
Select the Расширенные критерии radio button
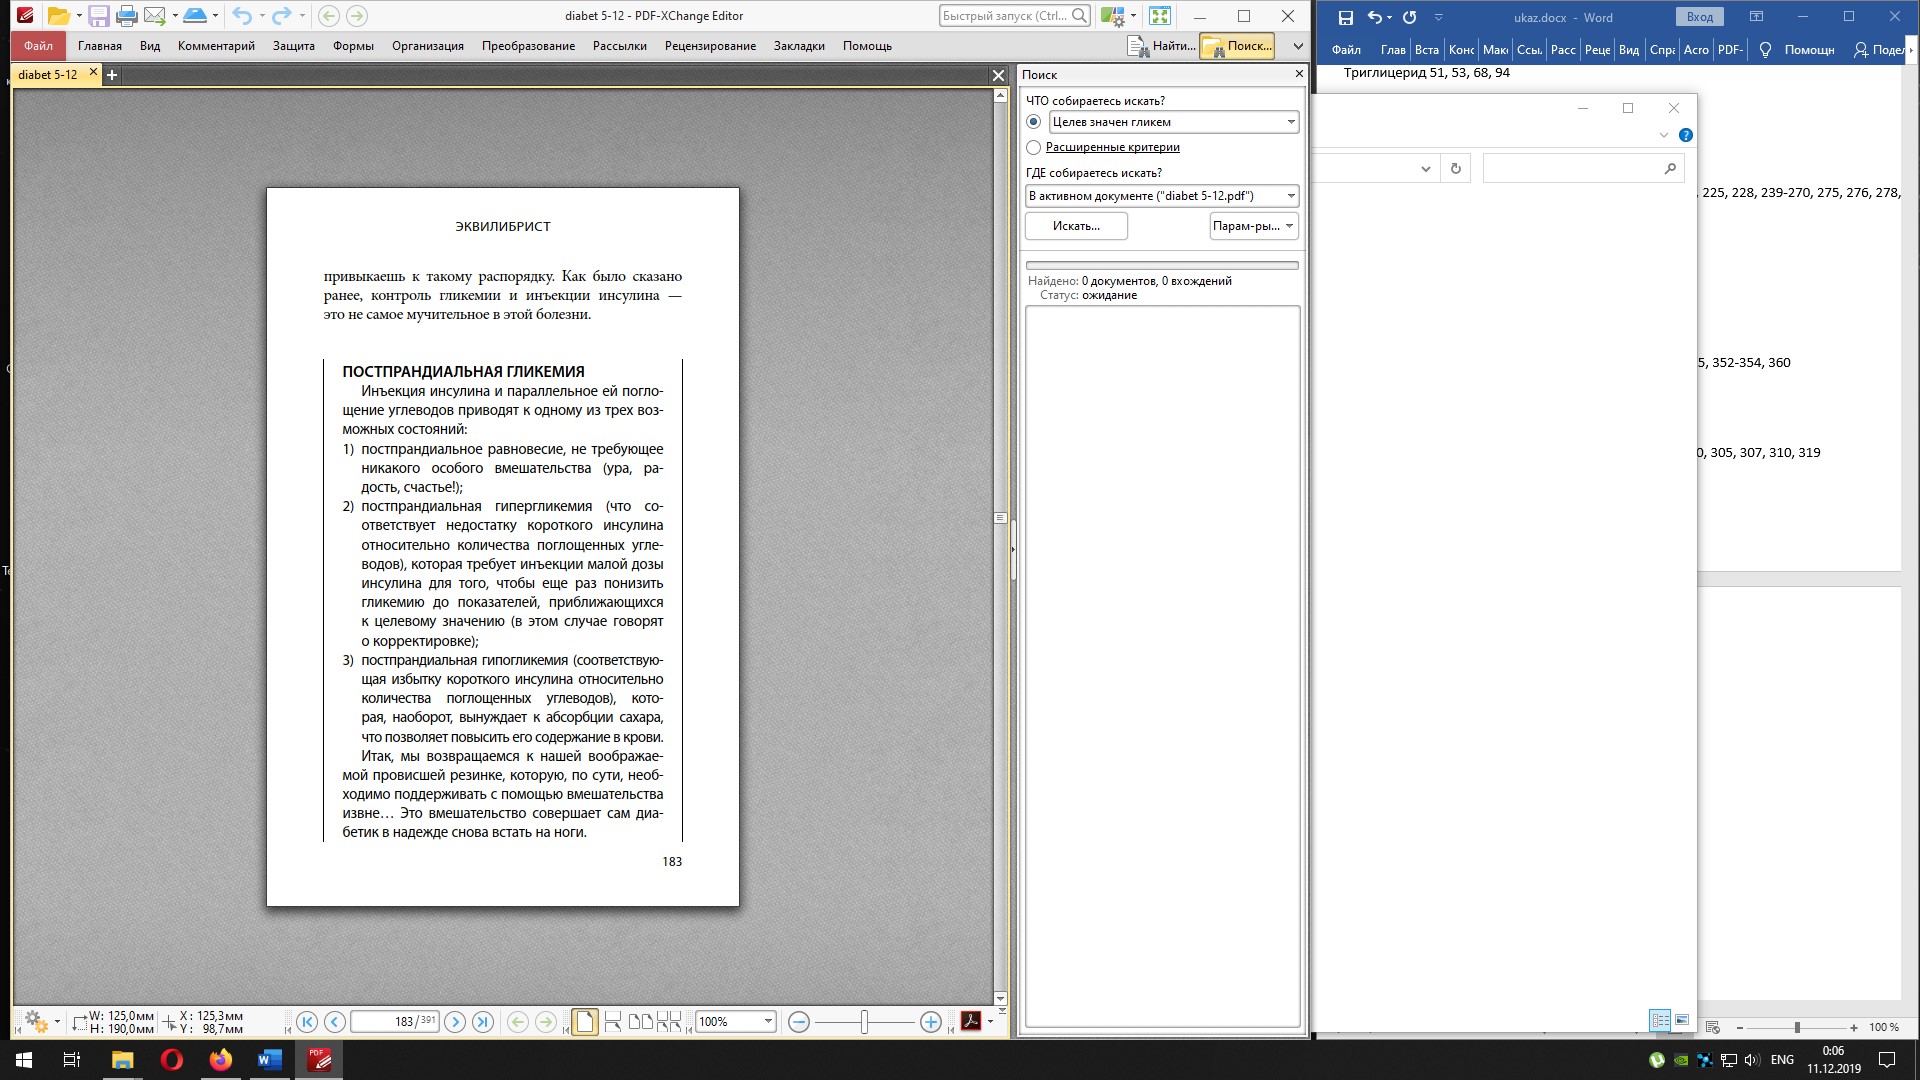(x=1034, y=147)
